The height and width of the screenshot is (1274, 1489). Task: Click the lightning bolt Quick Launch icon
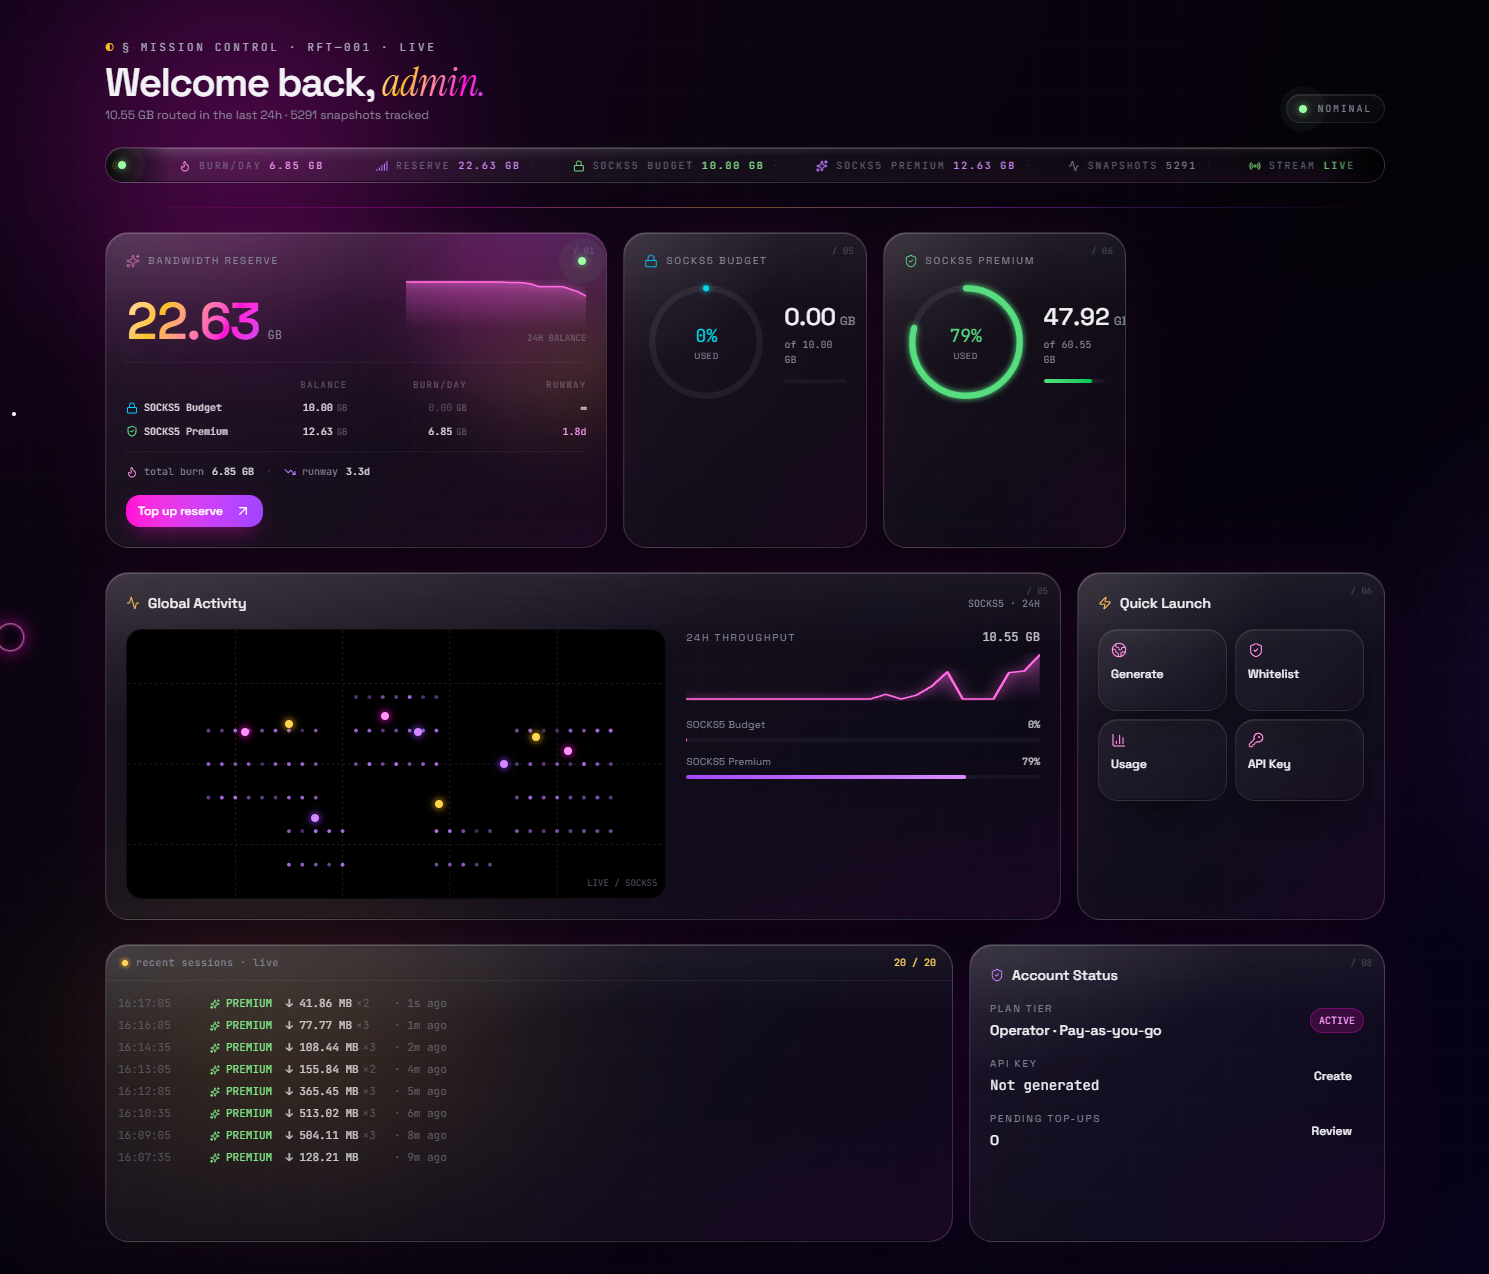point(1105,603)
